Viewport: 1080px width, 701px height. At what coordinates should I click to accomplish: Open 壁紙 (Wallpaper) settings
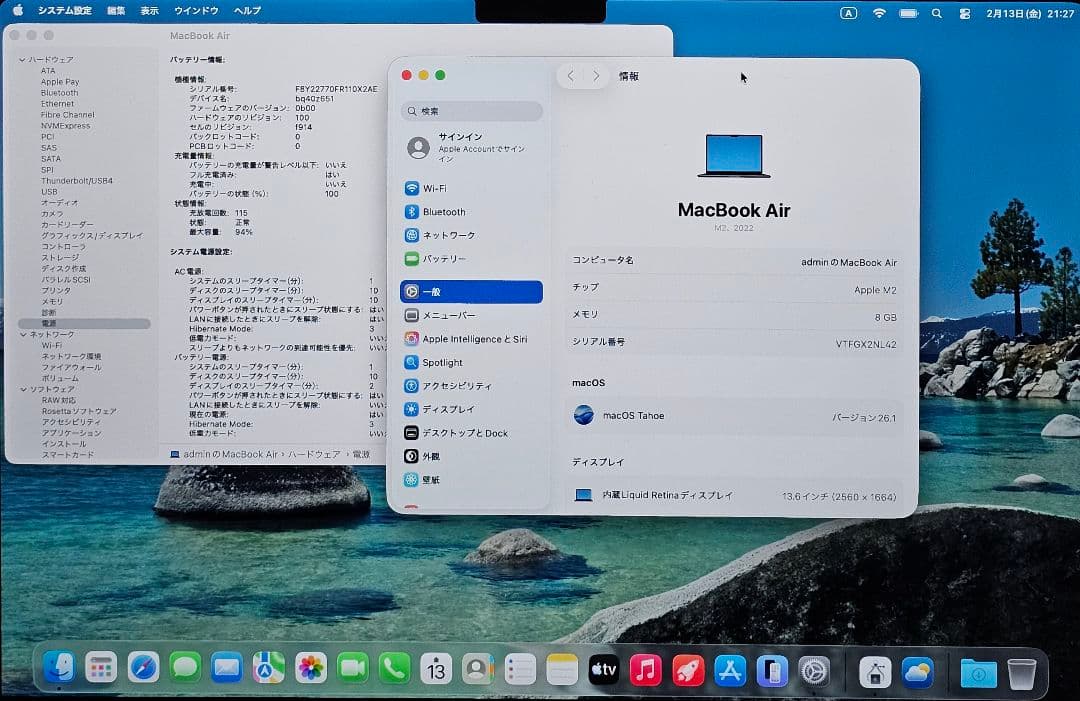pyautogui.click(x=431, y=479)
